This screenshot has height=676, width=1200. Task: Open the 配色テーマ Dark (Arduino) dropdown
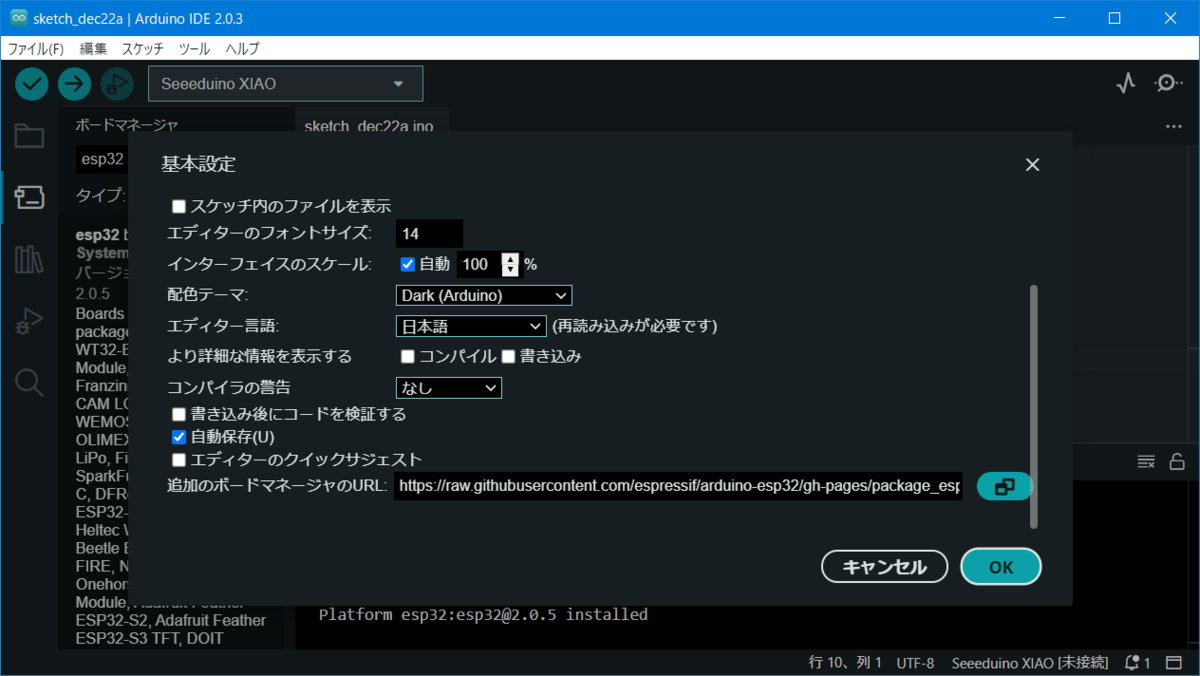(x=484, y=295)
